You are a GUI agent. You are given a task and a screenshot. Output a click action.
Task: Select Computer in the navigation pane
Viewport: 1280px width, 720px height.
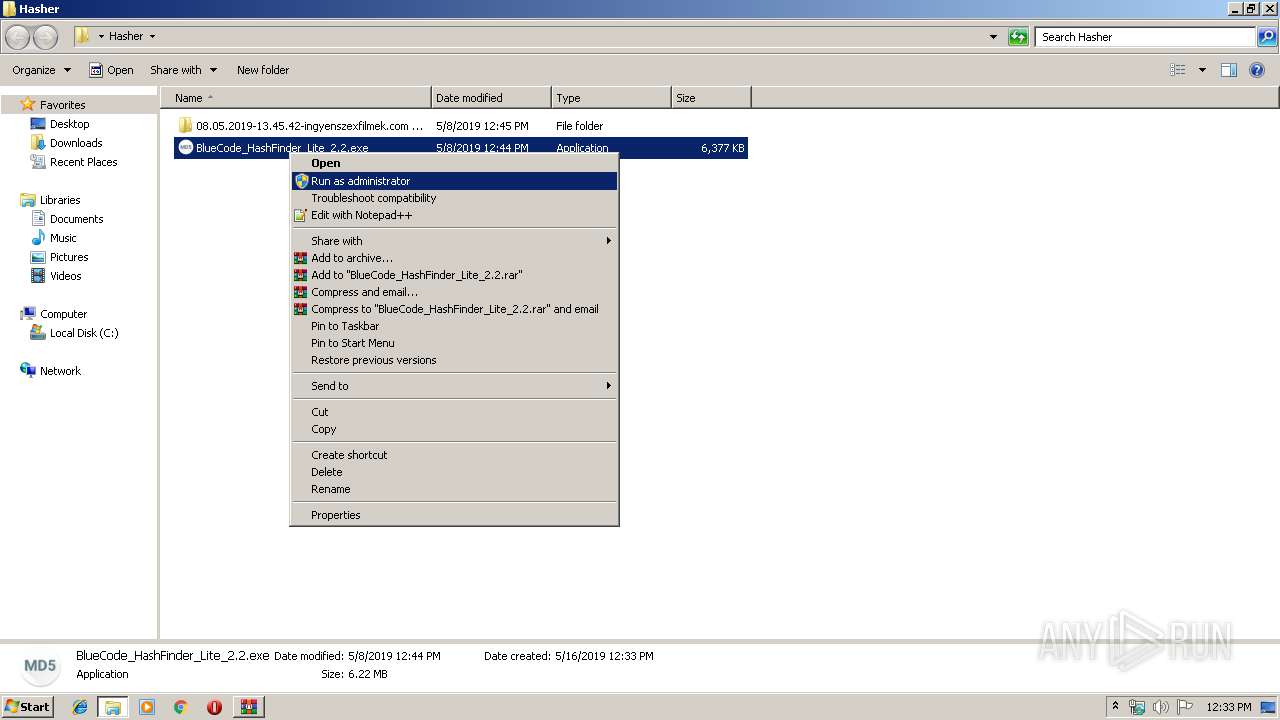point(63,314)
